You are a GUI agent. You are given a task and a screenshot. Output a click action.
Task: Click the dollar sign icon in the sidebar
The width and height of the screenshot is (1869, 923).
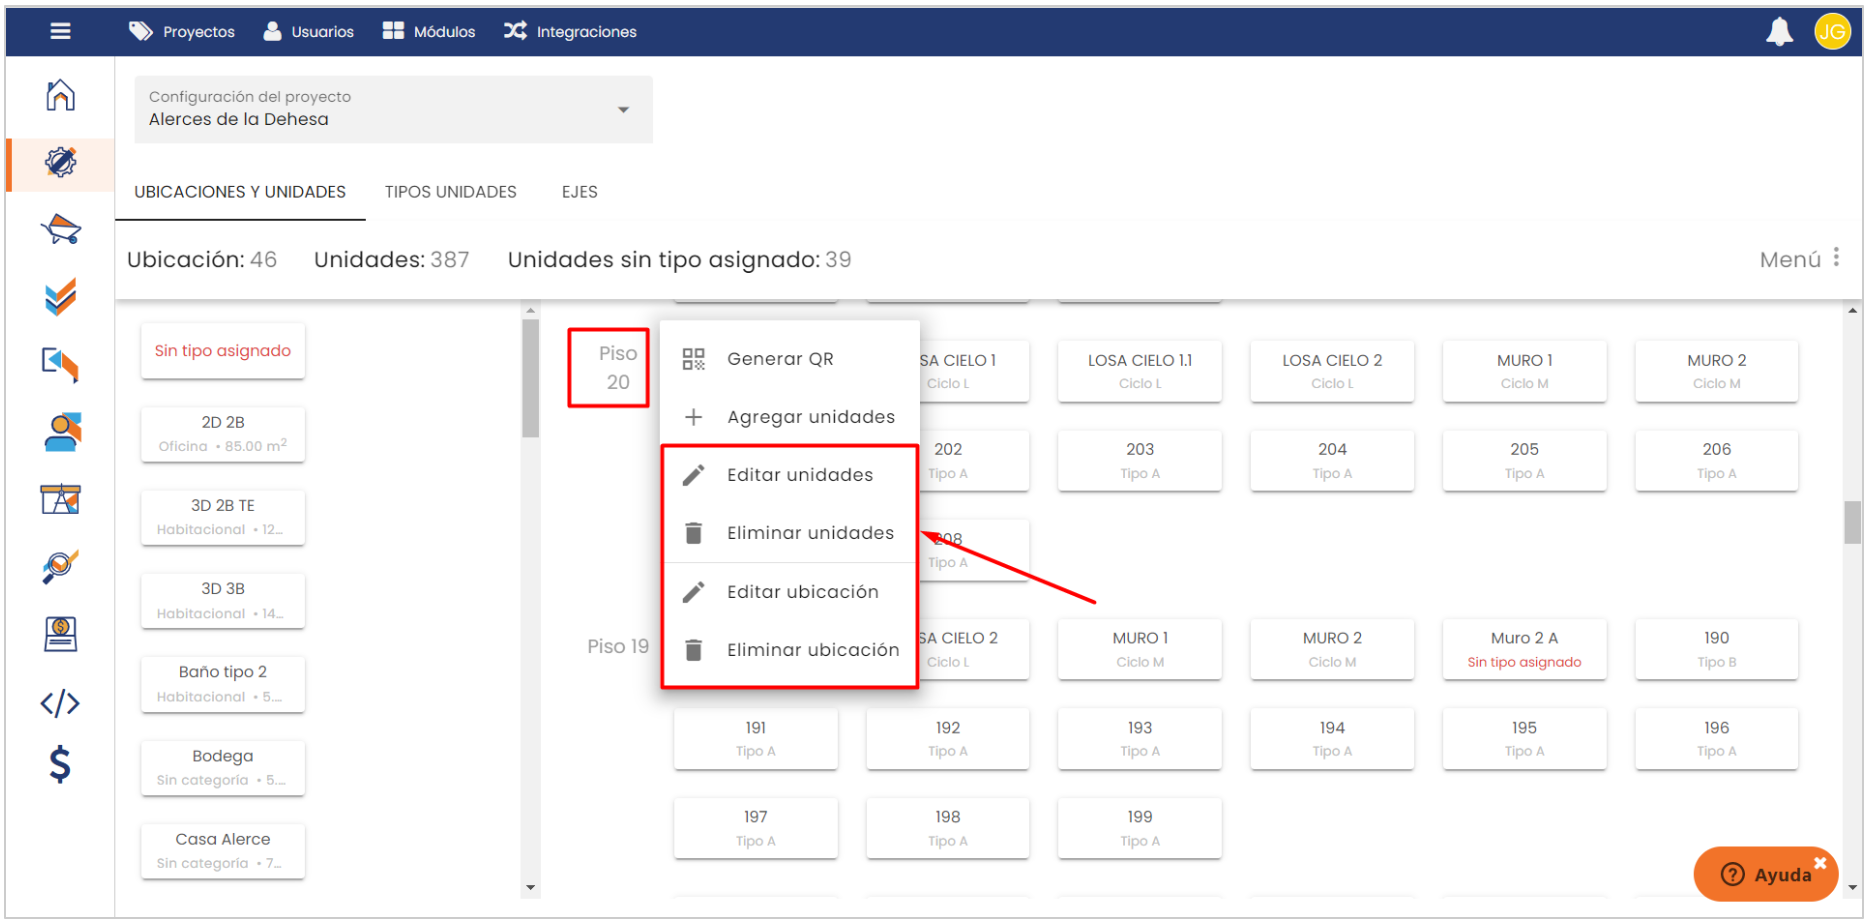click(60, 764)
